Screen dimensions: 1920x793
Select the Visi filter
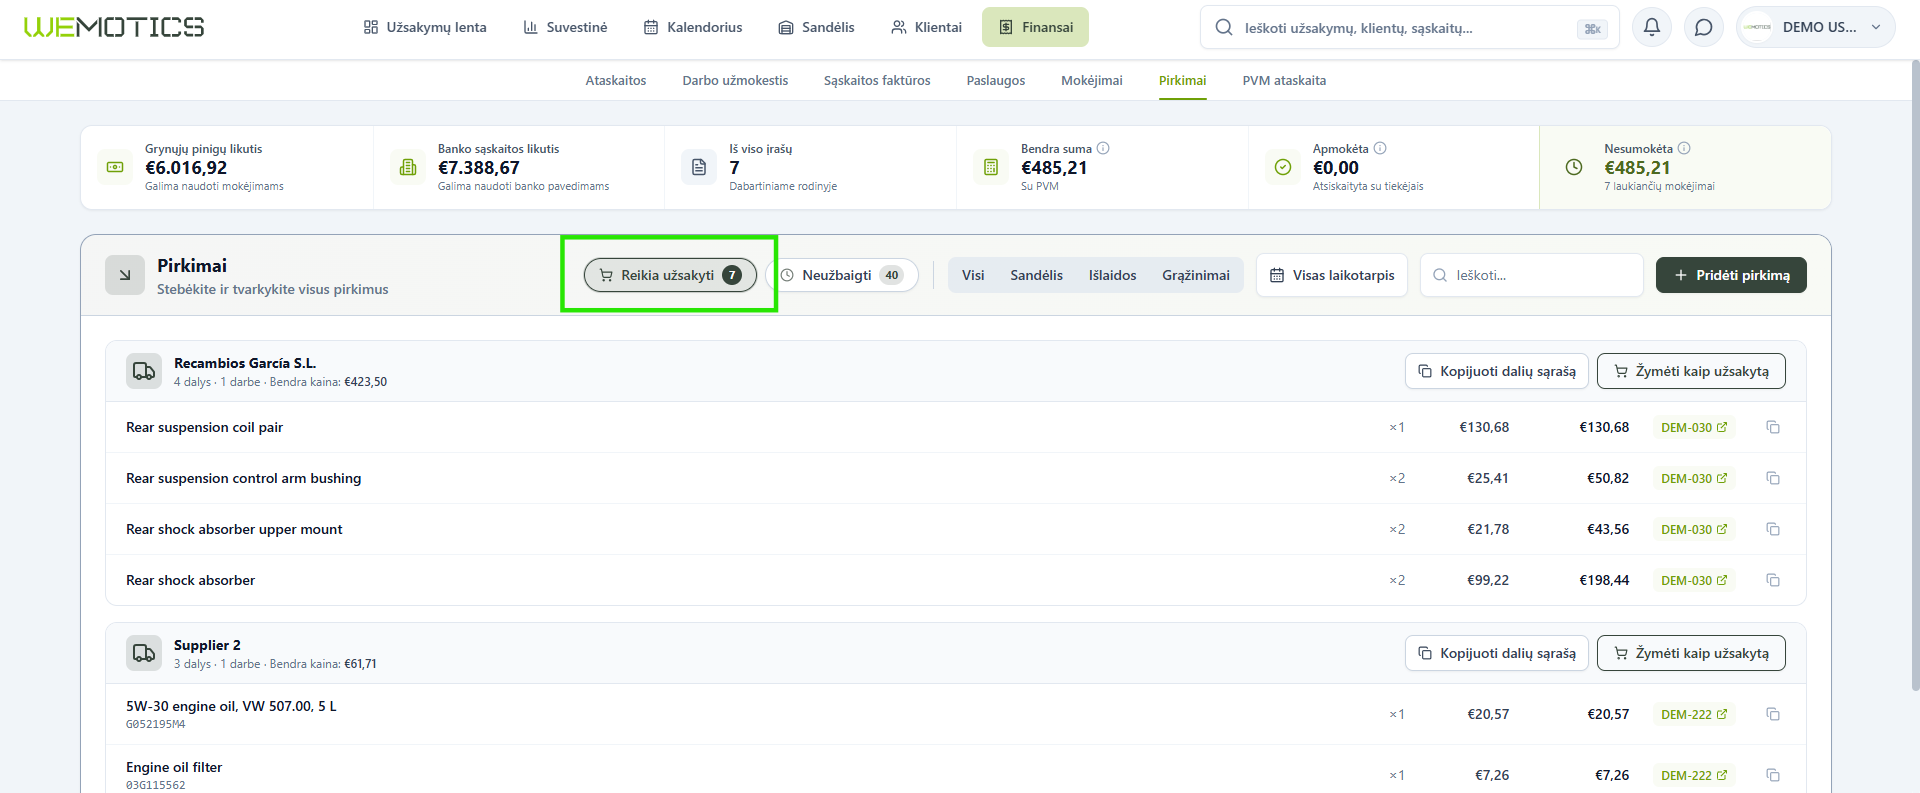click(973, 275)
